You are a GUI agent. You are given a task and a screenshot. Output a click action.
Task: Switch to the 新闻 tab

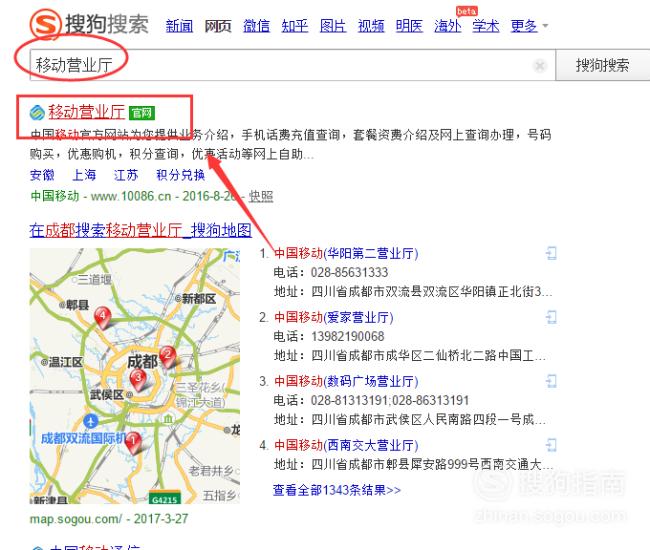click(179, 26)
